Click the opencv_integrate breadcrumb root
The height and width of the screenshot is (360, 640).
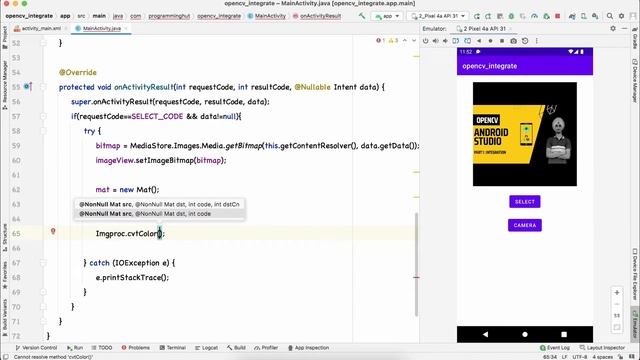(29, 16)
